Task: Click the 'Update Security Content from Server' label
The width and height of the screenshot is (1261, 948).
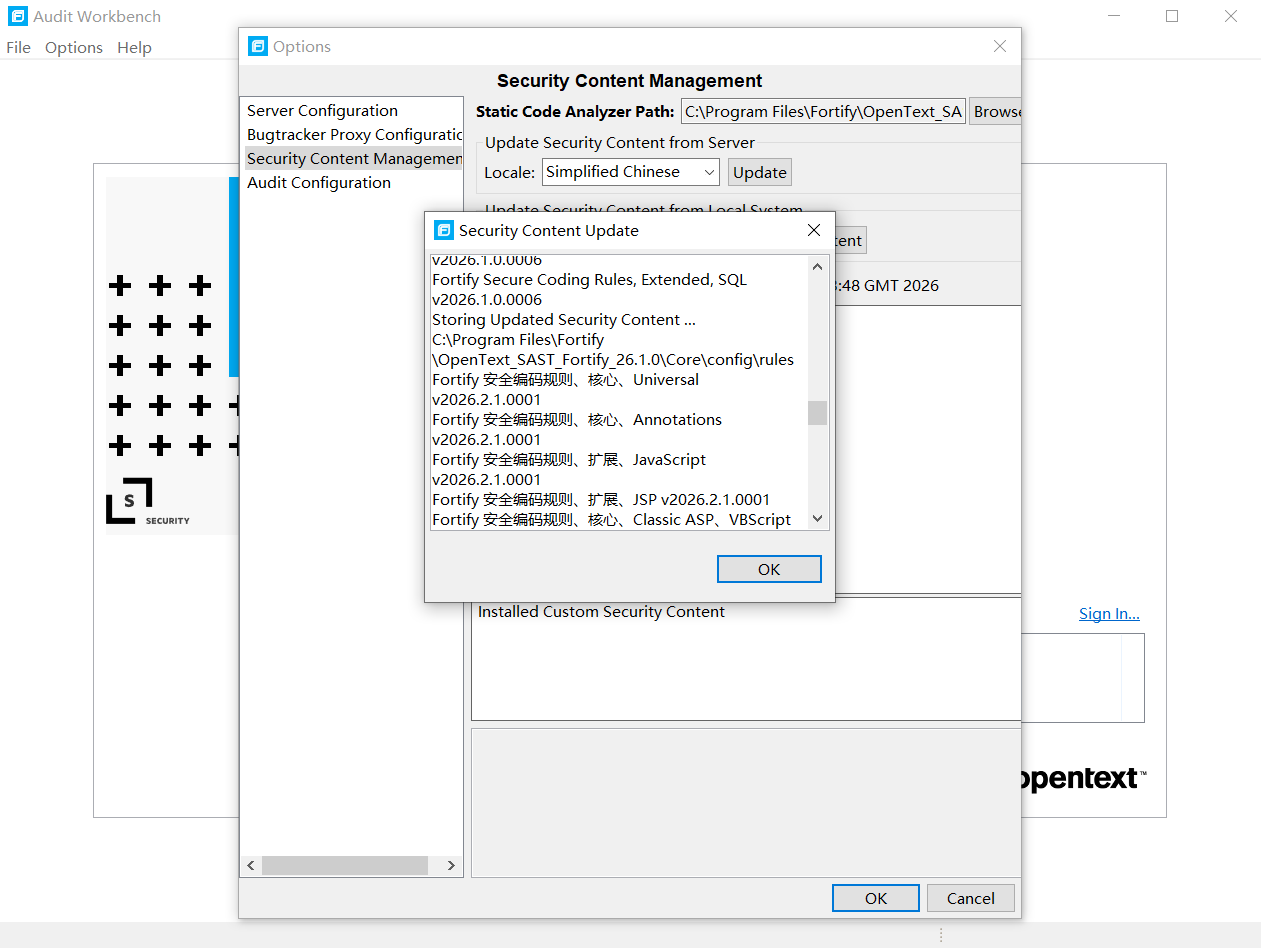Action: click(x=620, y=143)
